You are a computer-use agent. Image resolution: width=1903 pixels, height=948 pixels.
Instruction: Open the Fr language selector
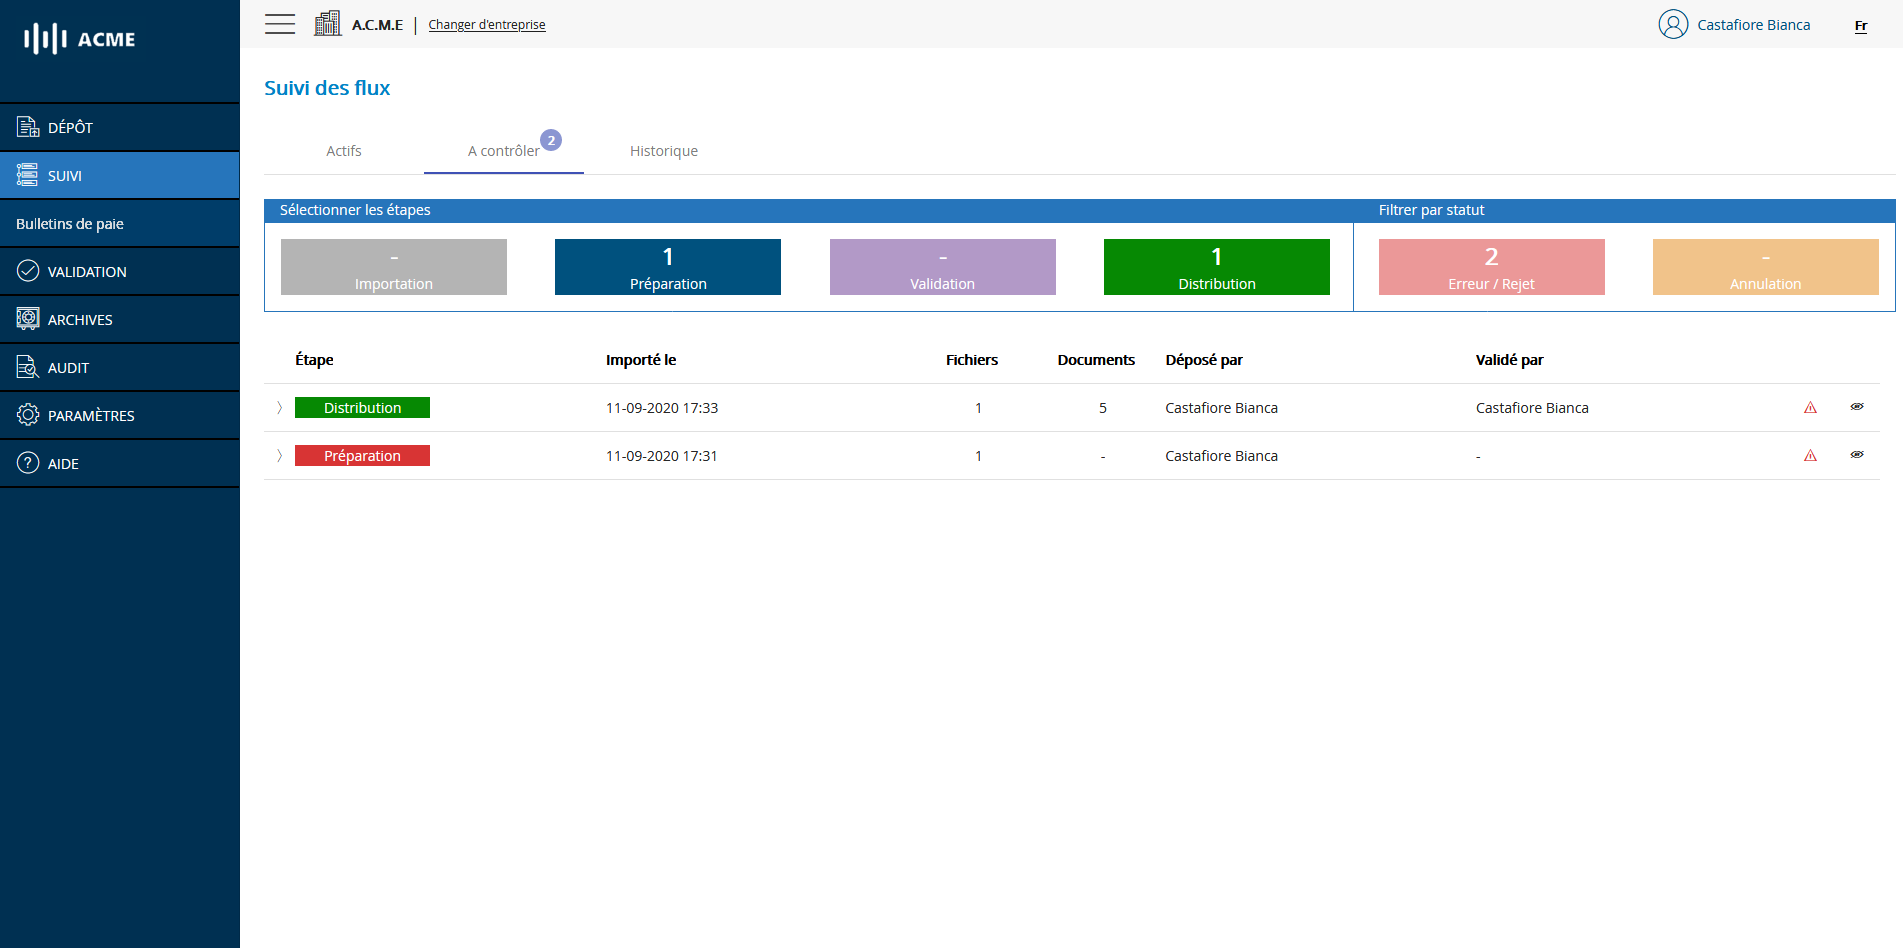click(x=1860, y=26)
